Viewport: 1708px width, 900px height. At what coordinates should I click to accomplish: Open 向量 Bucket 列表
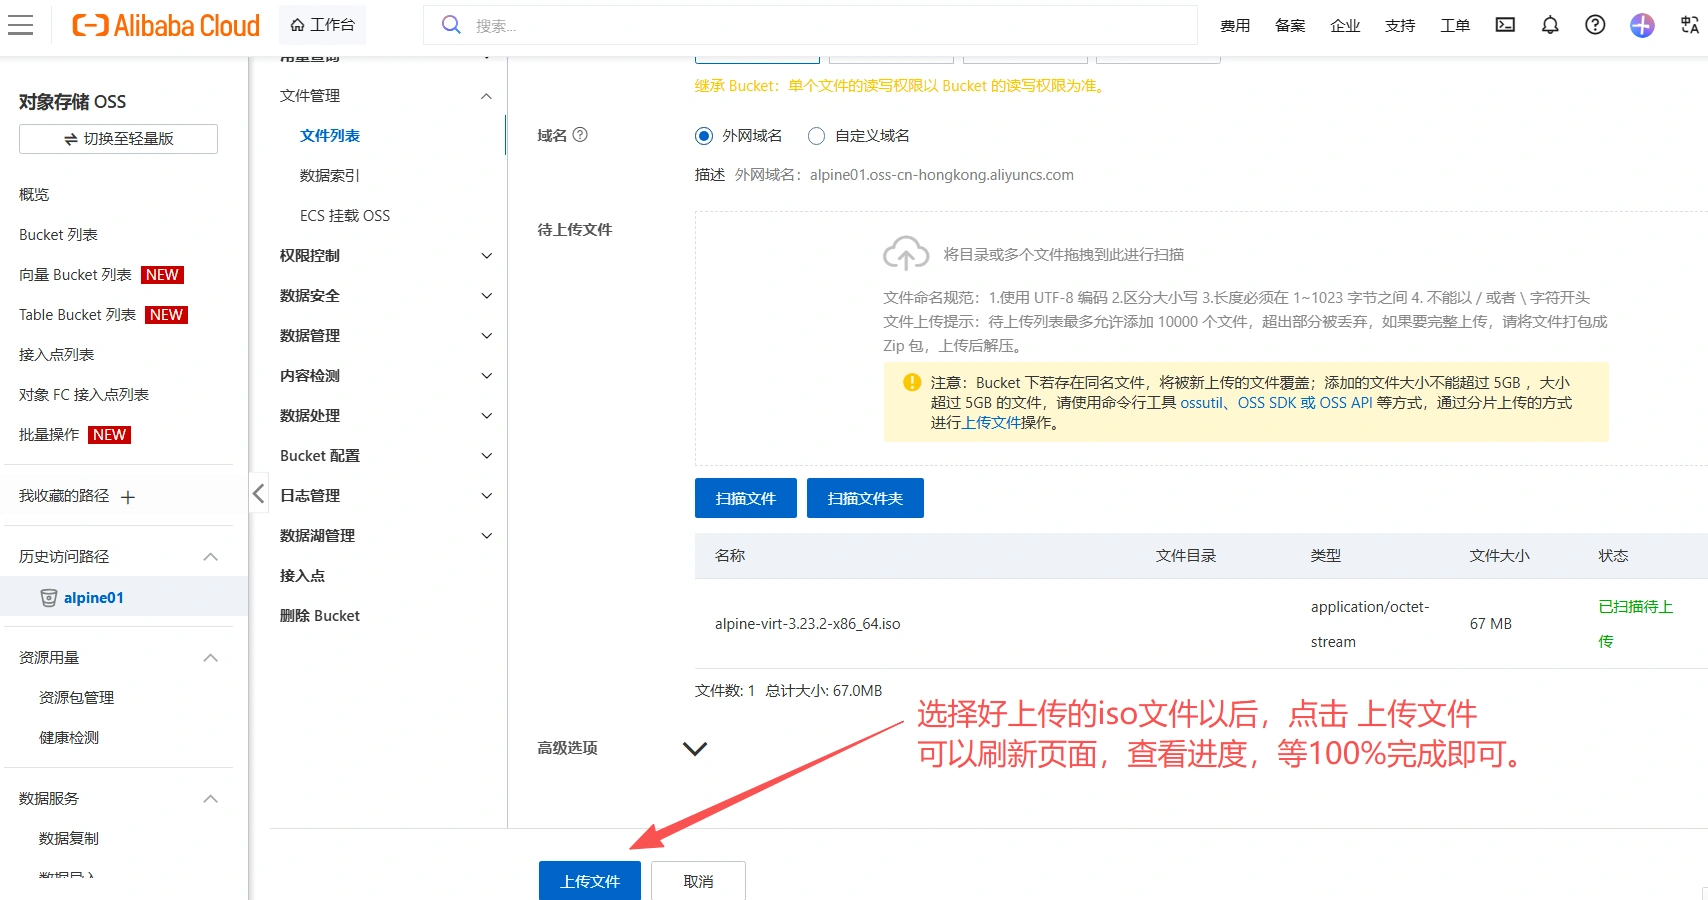(75, 275)
